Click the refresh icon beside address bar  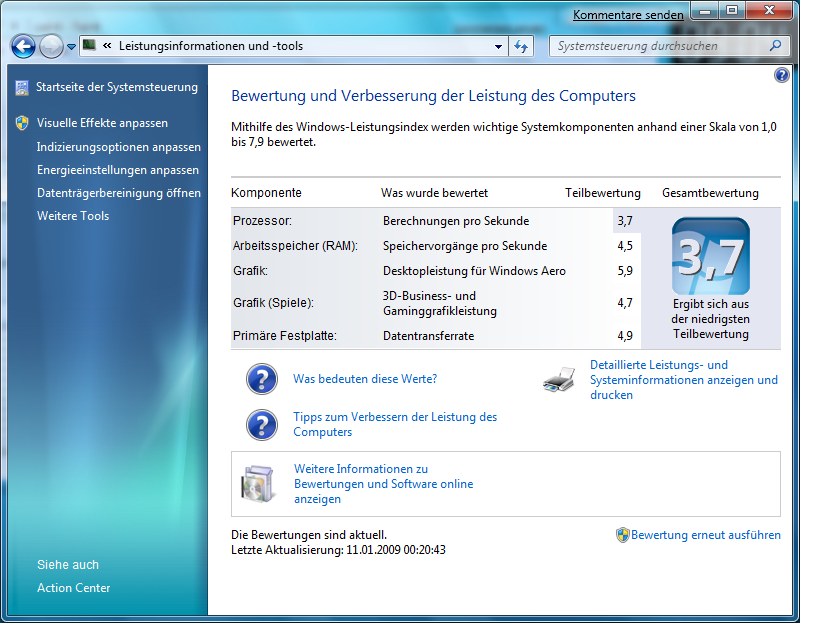[521, 46]
